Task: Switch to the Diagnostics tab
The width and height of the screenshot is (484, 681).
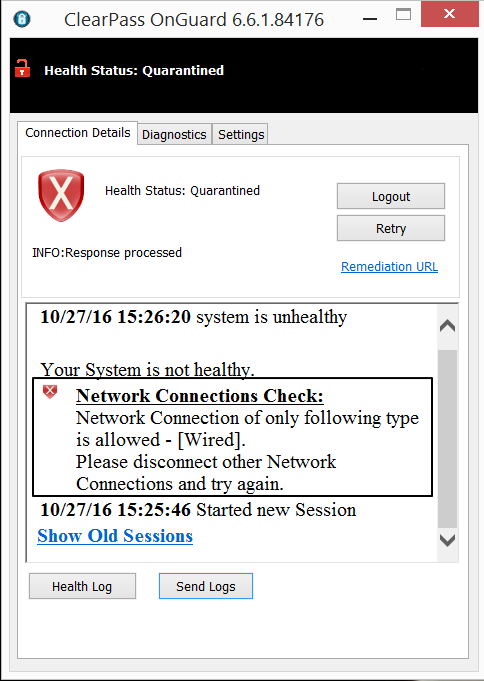Action: click(x=174, y=135)
